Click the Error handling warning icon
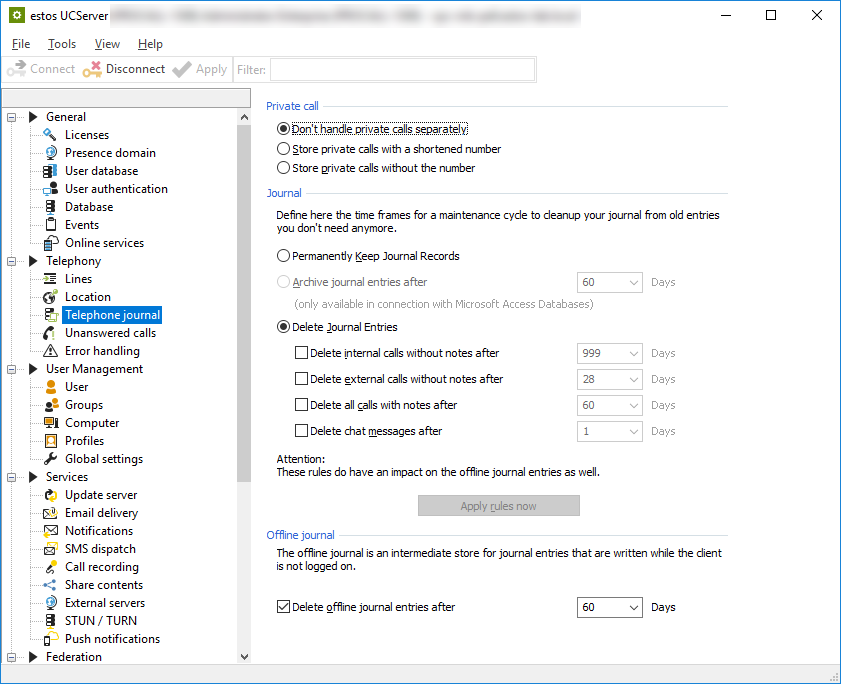The height and width of the screenshot is (684, 841). tap(50, 351)
